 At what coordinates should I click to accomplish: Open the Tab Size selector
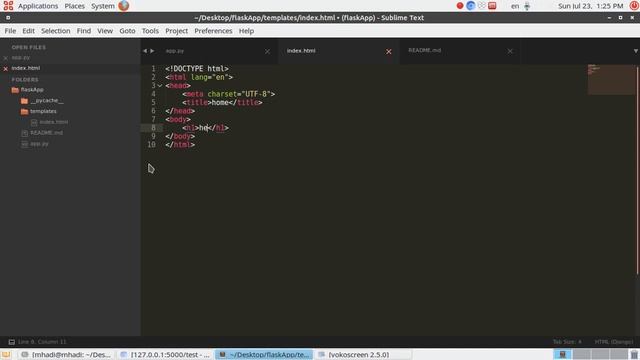coord(567,342)
